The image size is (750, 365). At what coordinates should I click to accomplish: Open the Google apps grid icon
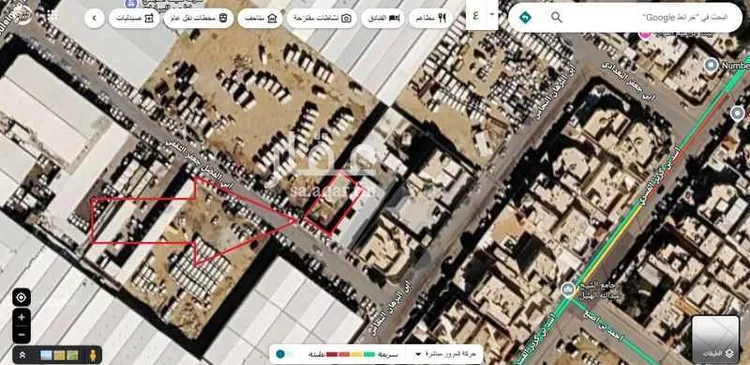pos(51,15)
